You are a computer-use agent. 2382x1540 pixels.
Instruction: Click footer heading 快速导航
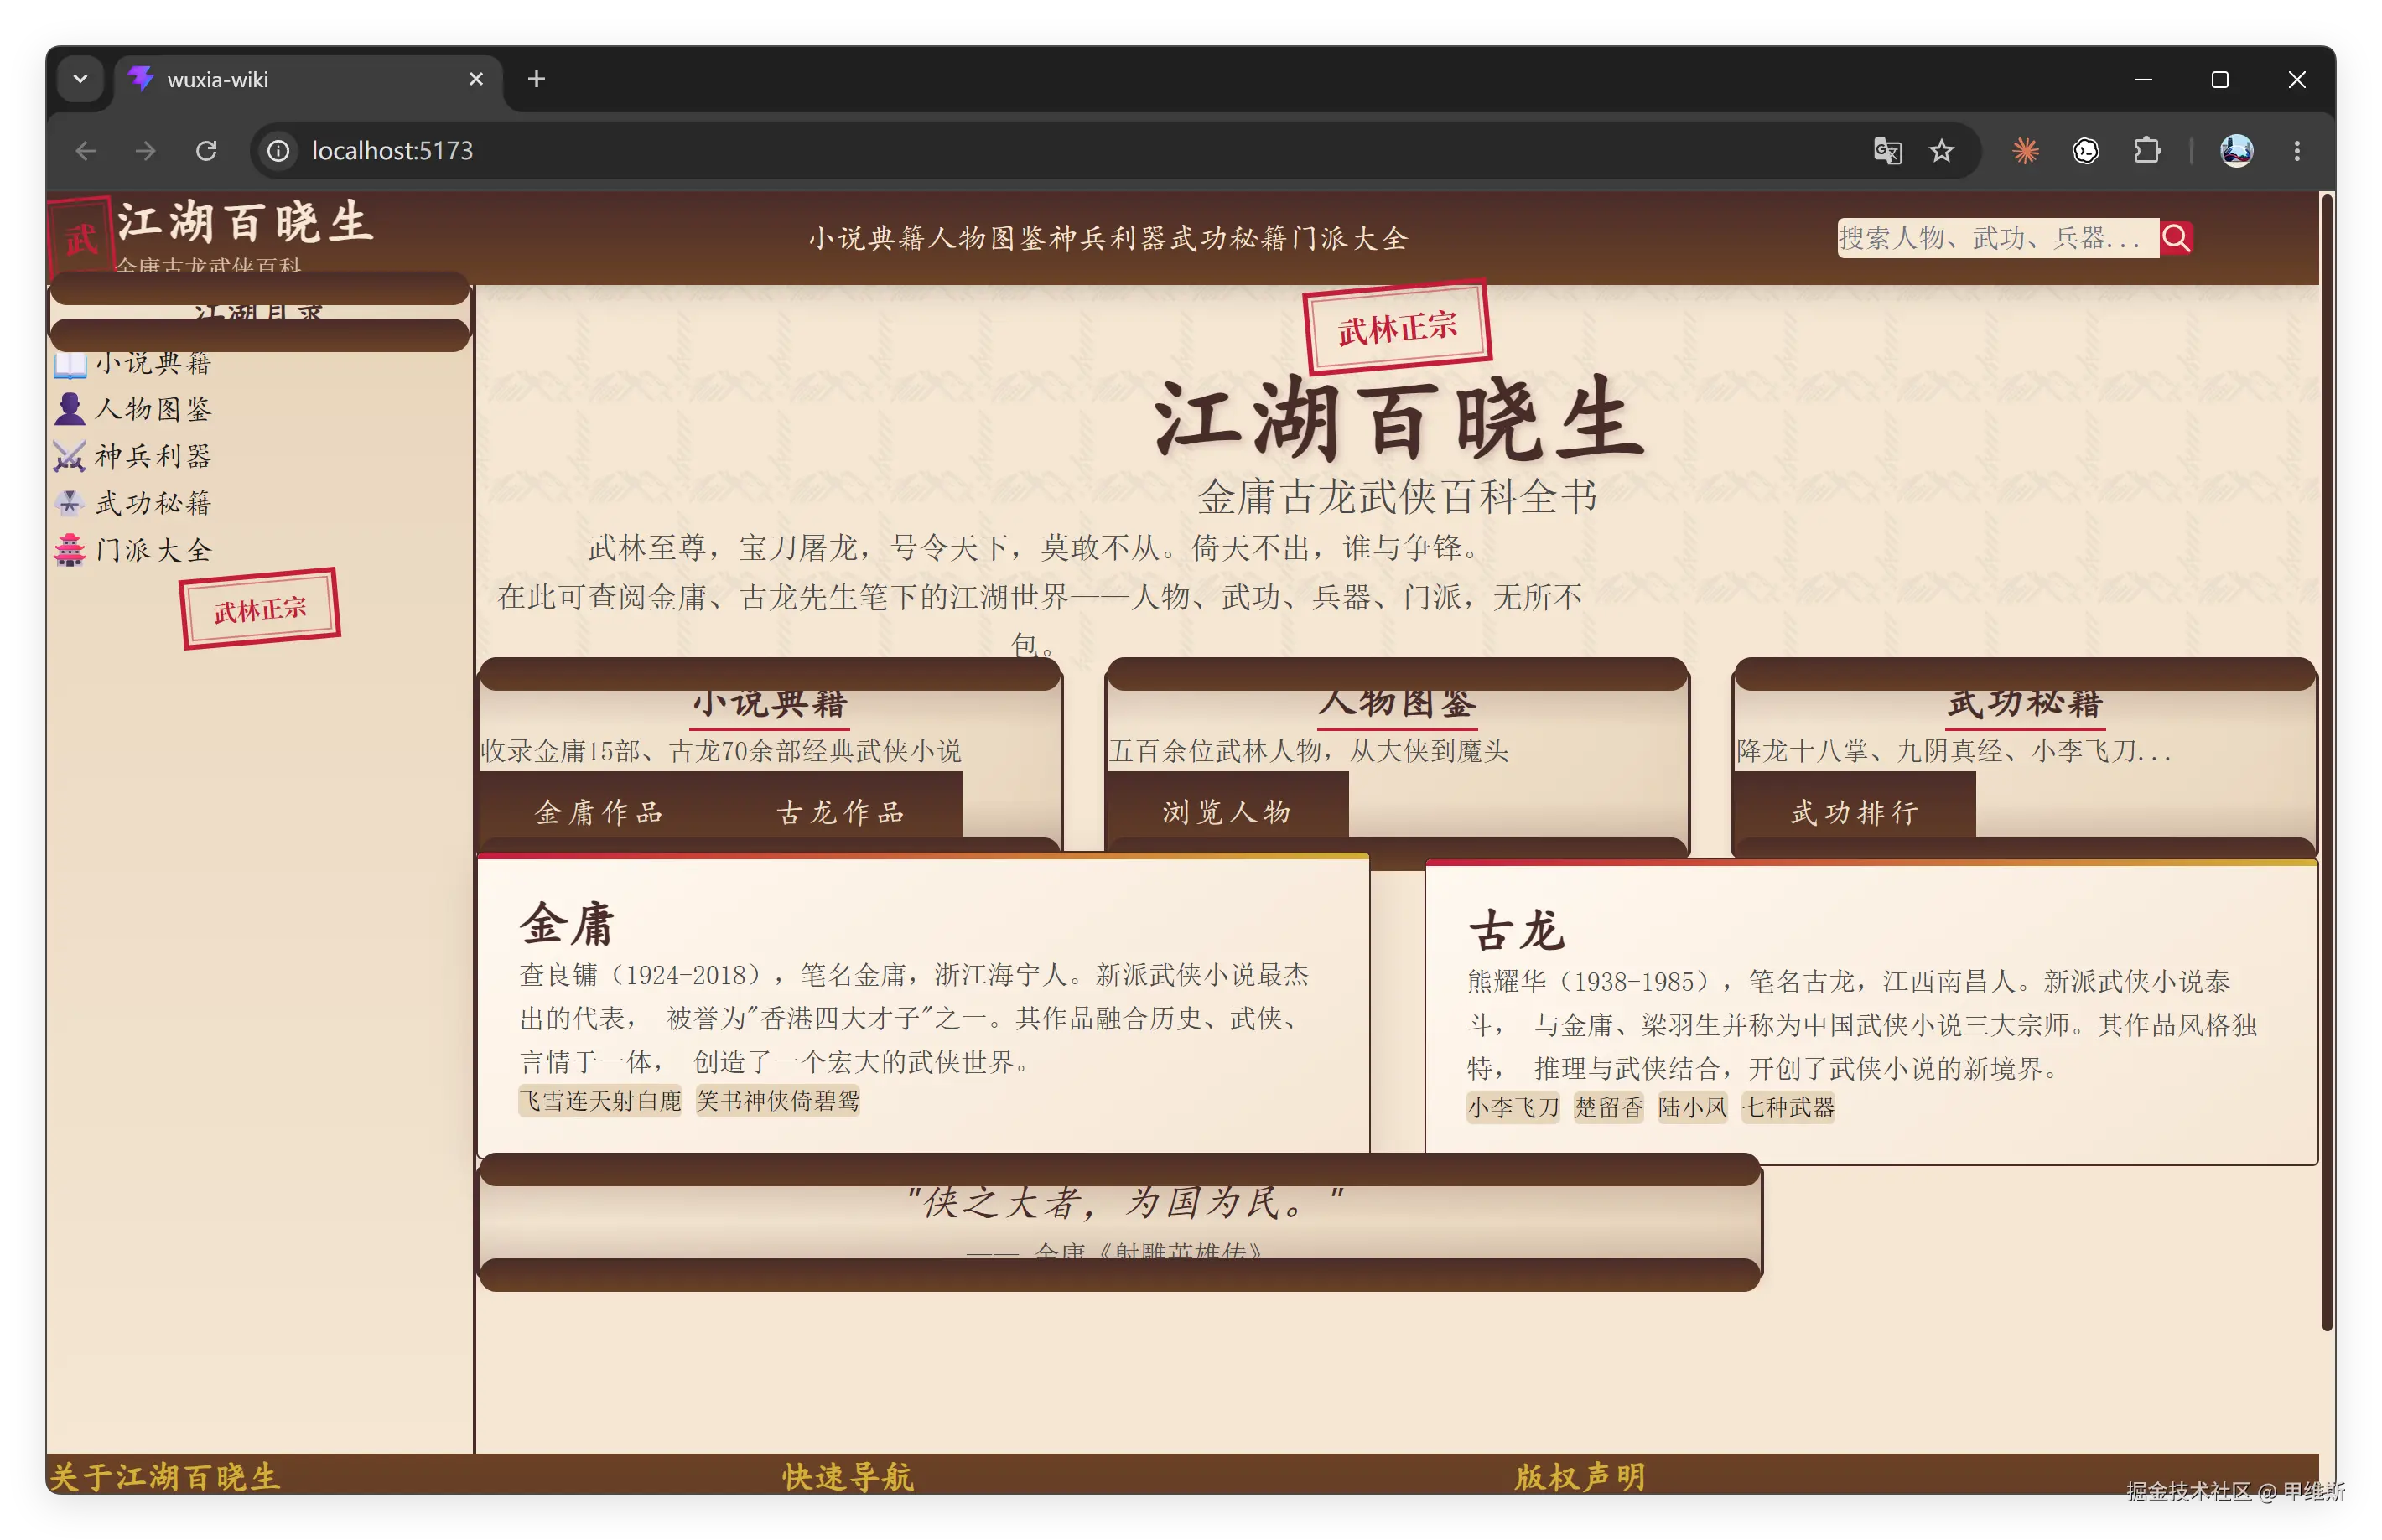[x=848, y=1477]
